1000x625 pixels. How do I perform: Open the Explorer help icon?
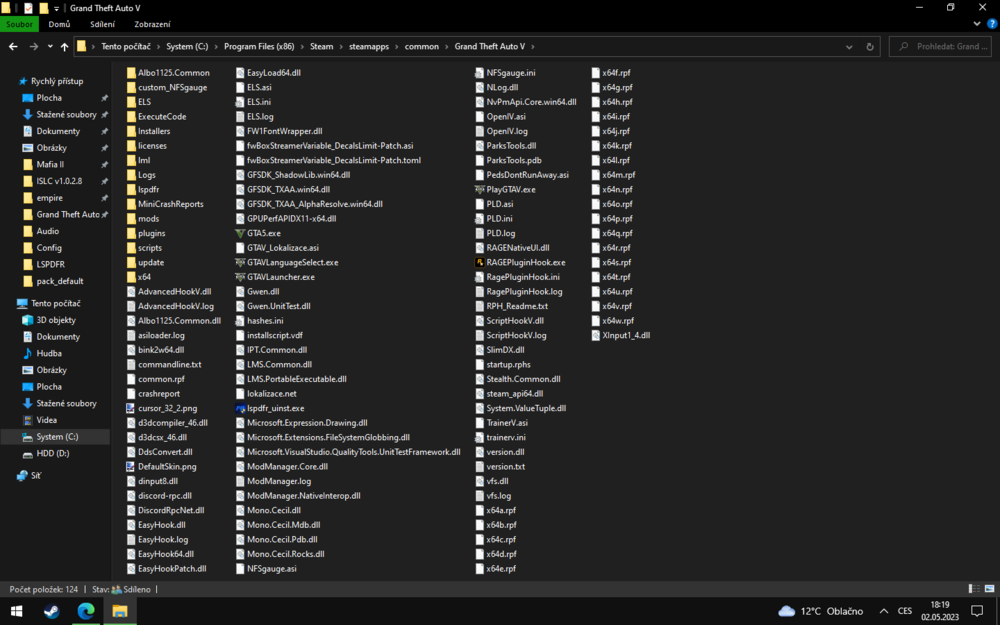[x=992, y=24]
